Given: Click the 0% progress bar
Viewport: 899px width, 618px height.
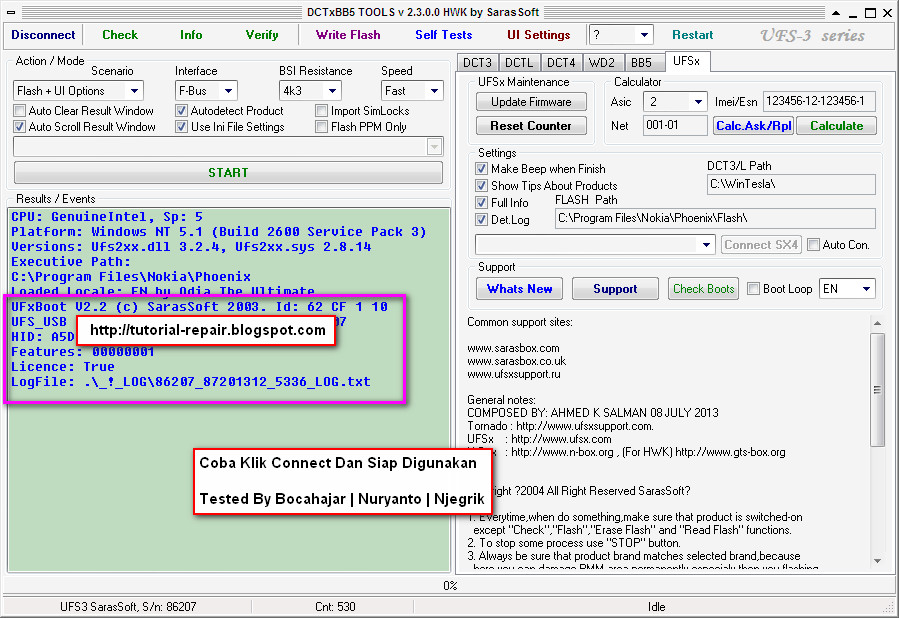Looking at the screenshot, I should tap(450, 585).
